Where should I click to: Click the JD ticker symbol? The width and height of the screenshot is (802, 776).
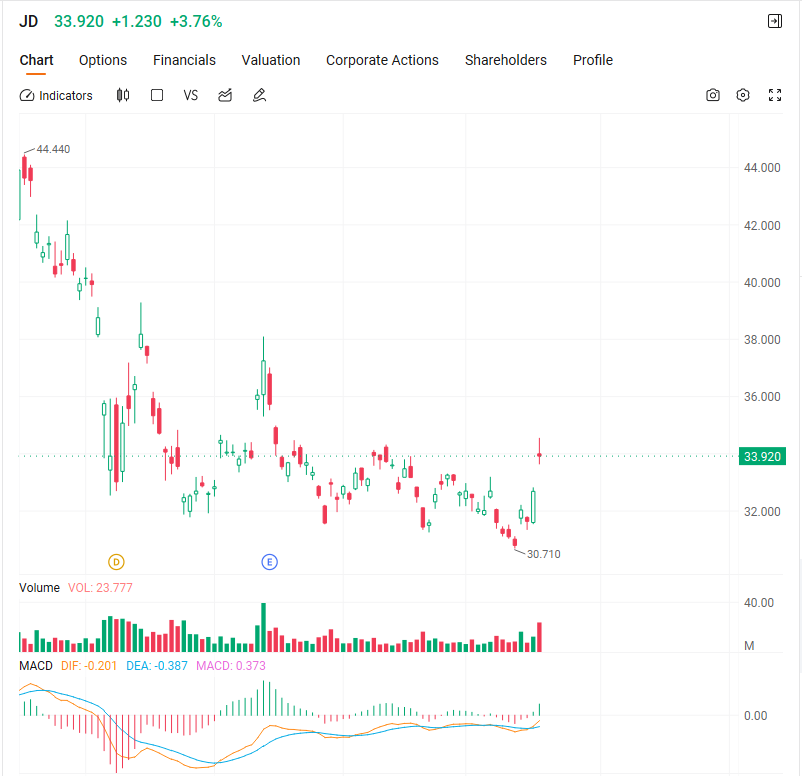coord(29,21)
